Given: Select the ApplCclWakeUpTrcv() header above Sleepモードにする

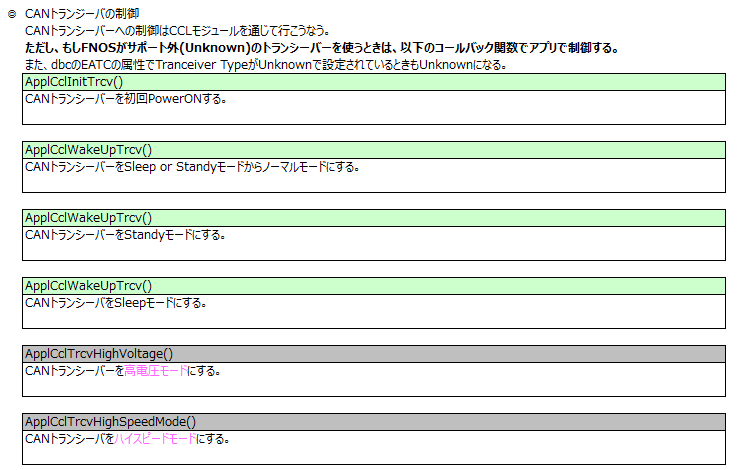Looking at the screenshot, I should point(374,286).
